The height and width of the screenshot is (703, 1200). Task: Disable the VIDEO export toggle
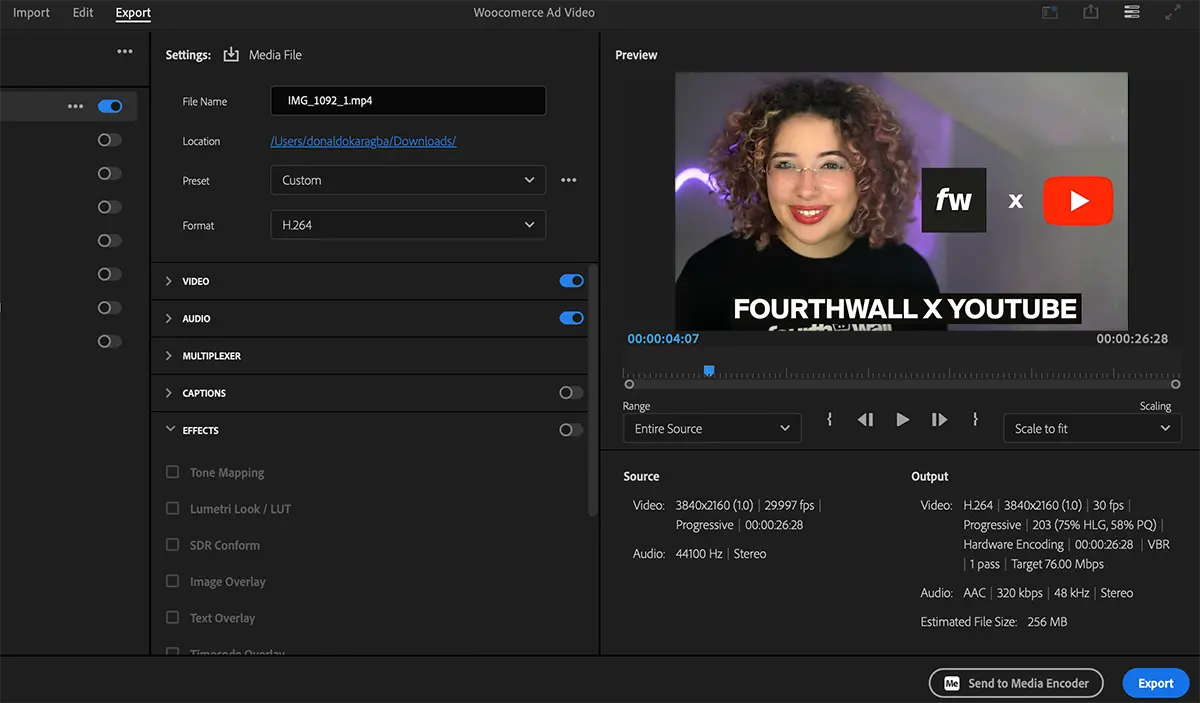[x=571, y=281]
